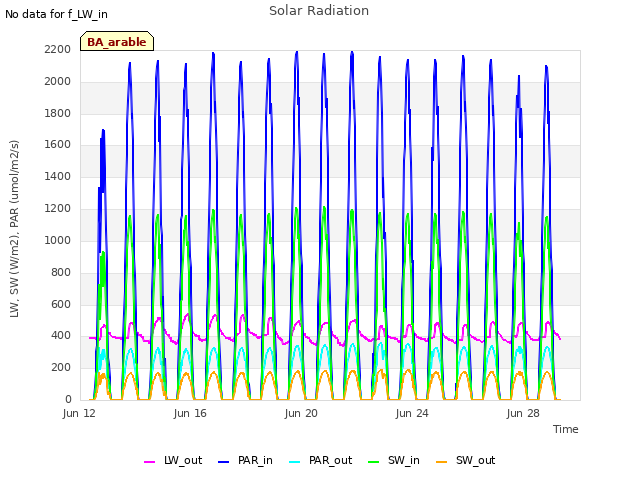Click the 1400 y-axis tick label
This screenshot has height=480, width=640.
58,176
